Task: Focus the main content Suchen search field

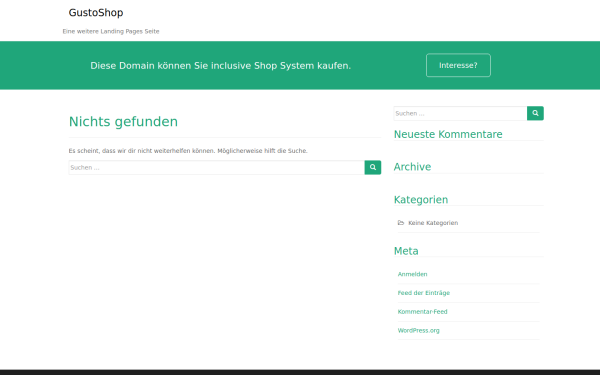Action: pyautogui.click(x=217, y=167)
